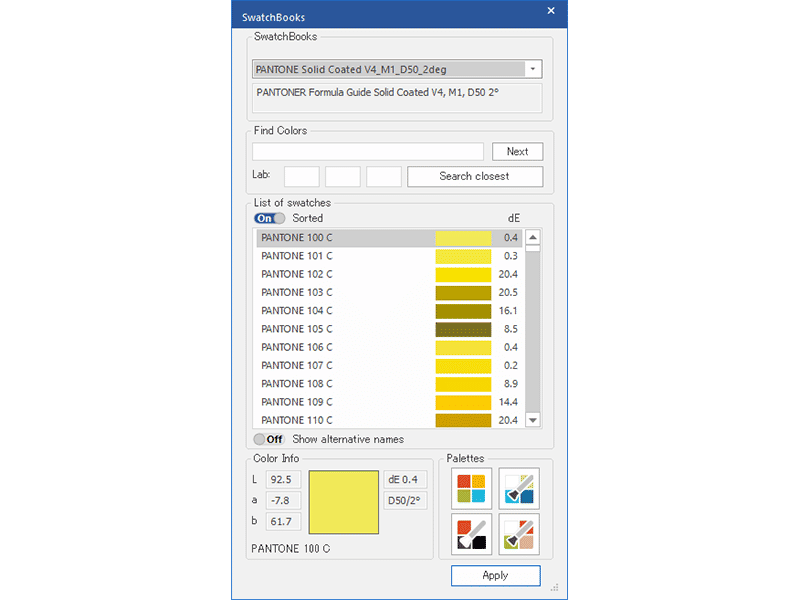Click the red and black eyedropper palette icon
Viewport: 800px width, 600px height.
[471, 534]
